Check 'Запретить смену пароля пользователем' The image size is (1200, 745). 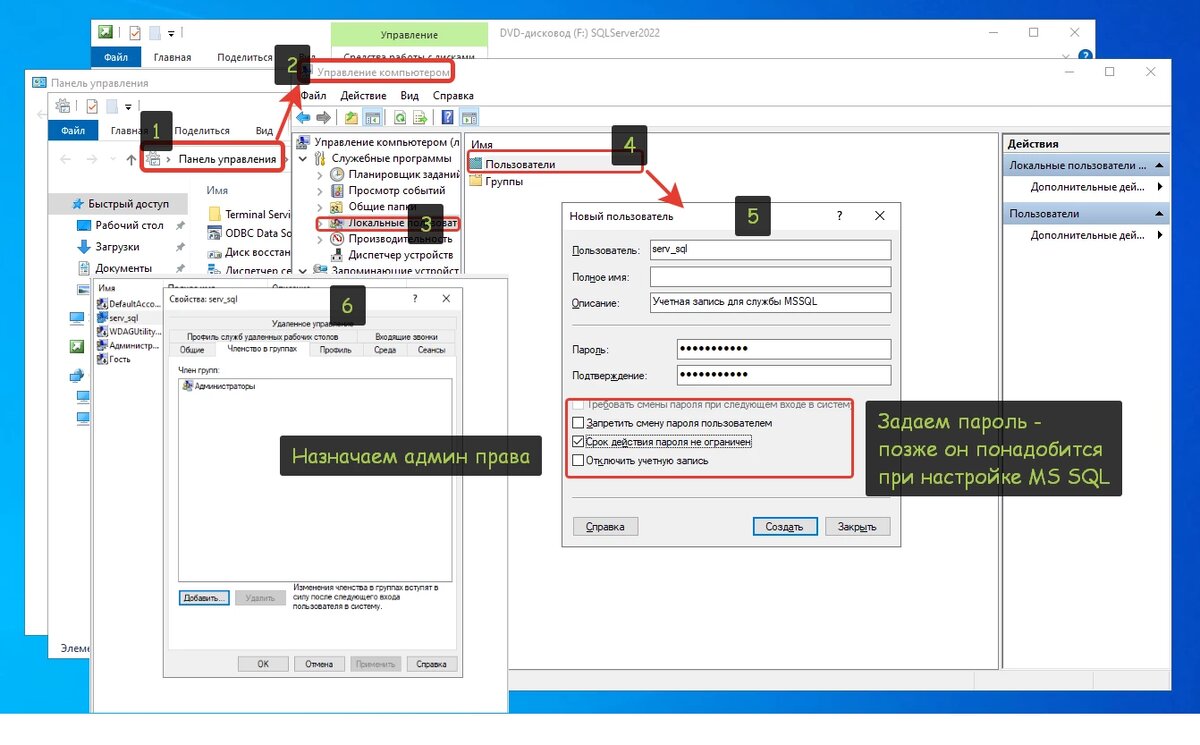(578, 423)
